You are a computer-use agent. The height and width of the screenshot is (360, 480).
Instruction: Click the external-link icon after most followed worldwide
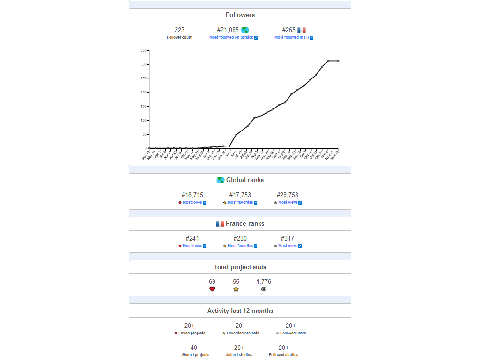pyautogui.click(x=256, y=38)
